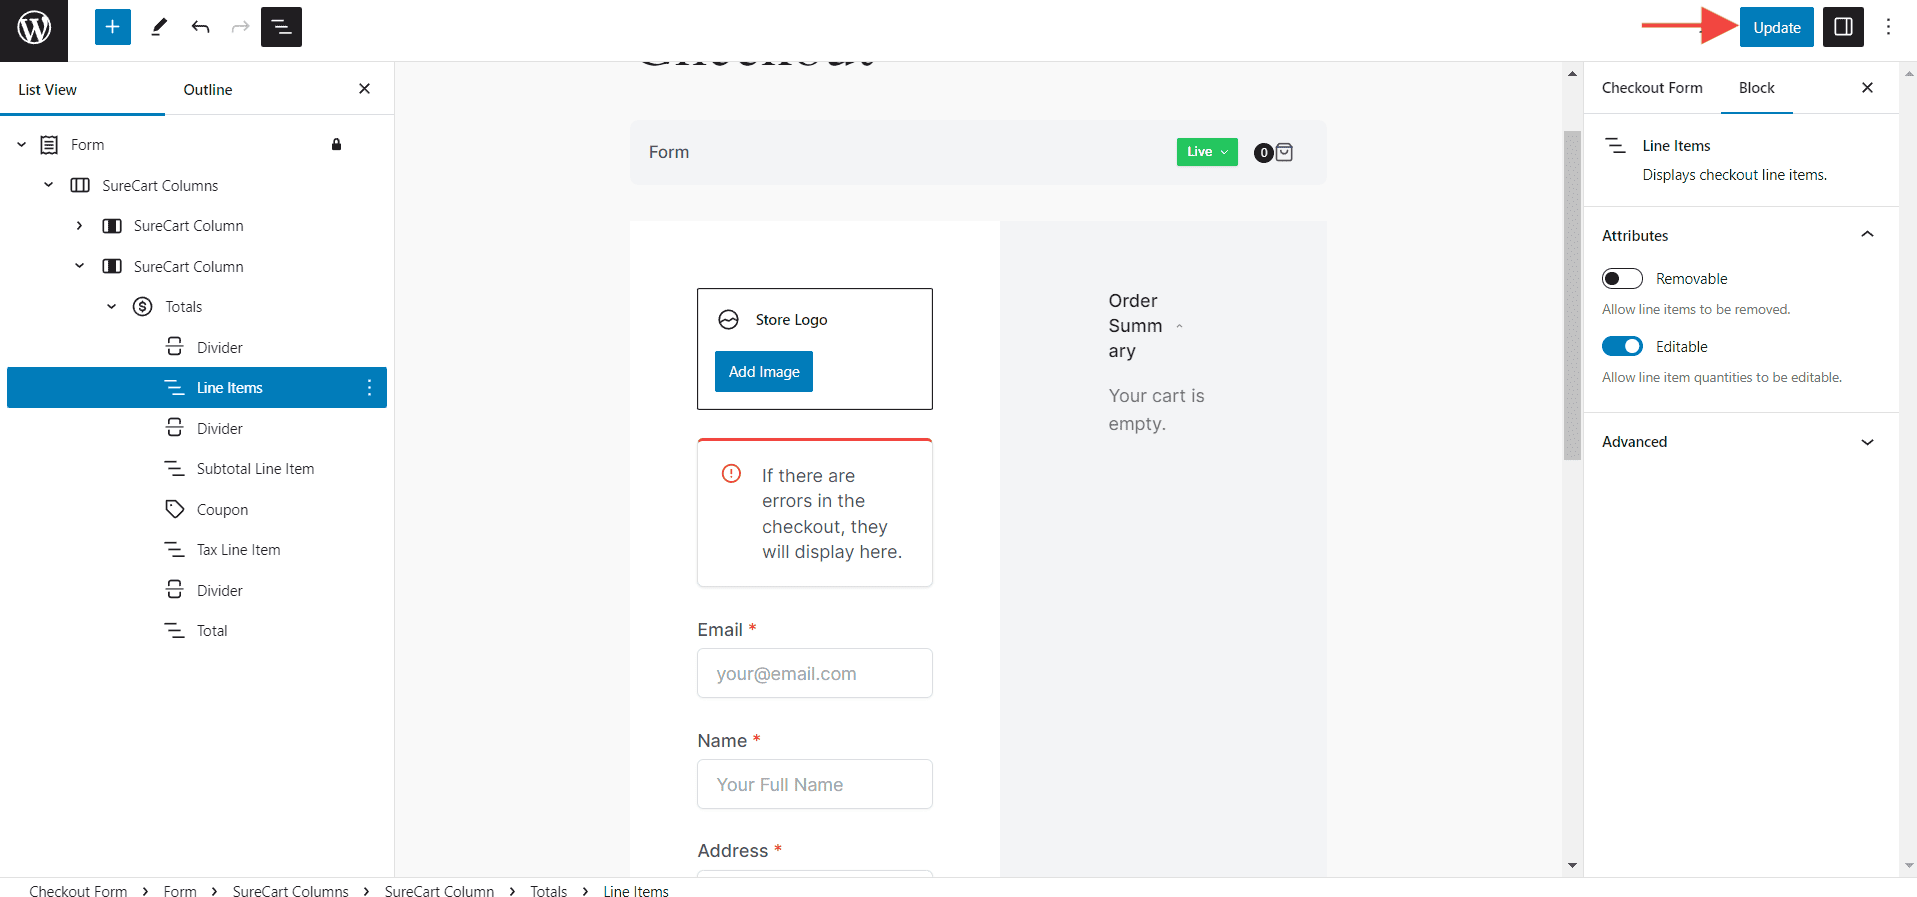Open the Live mode dropdown

pyautogui.click(x=1207, y=152)
